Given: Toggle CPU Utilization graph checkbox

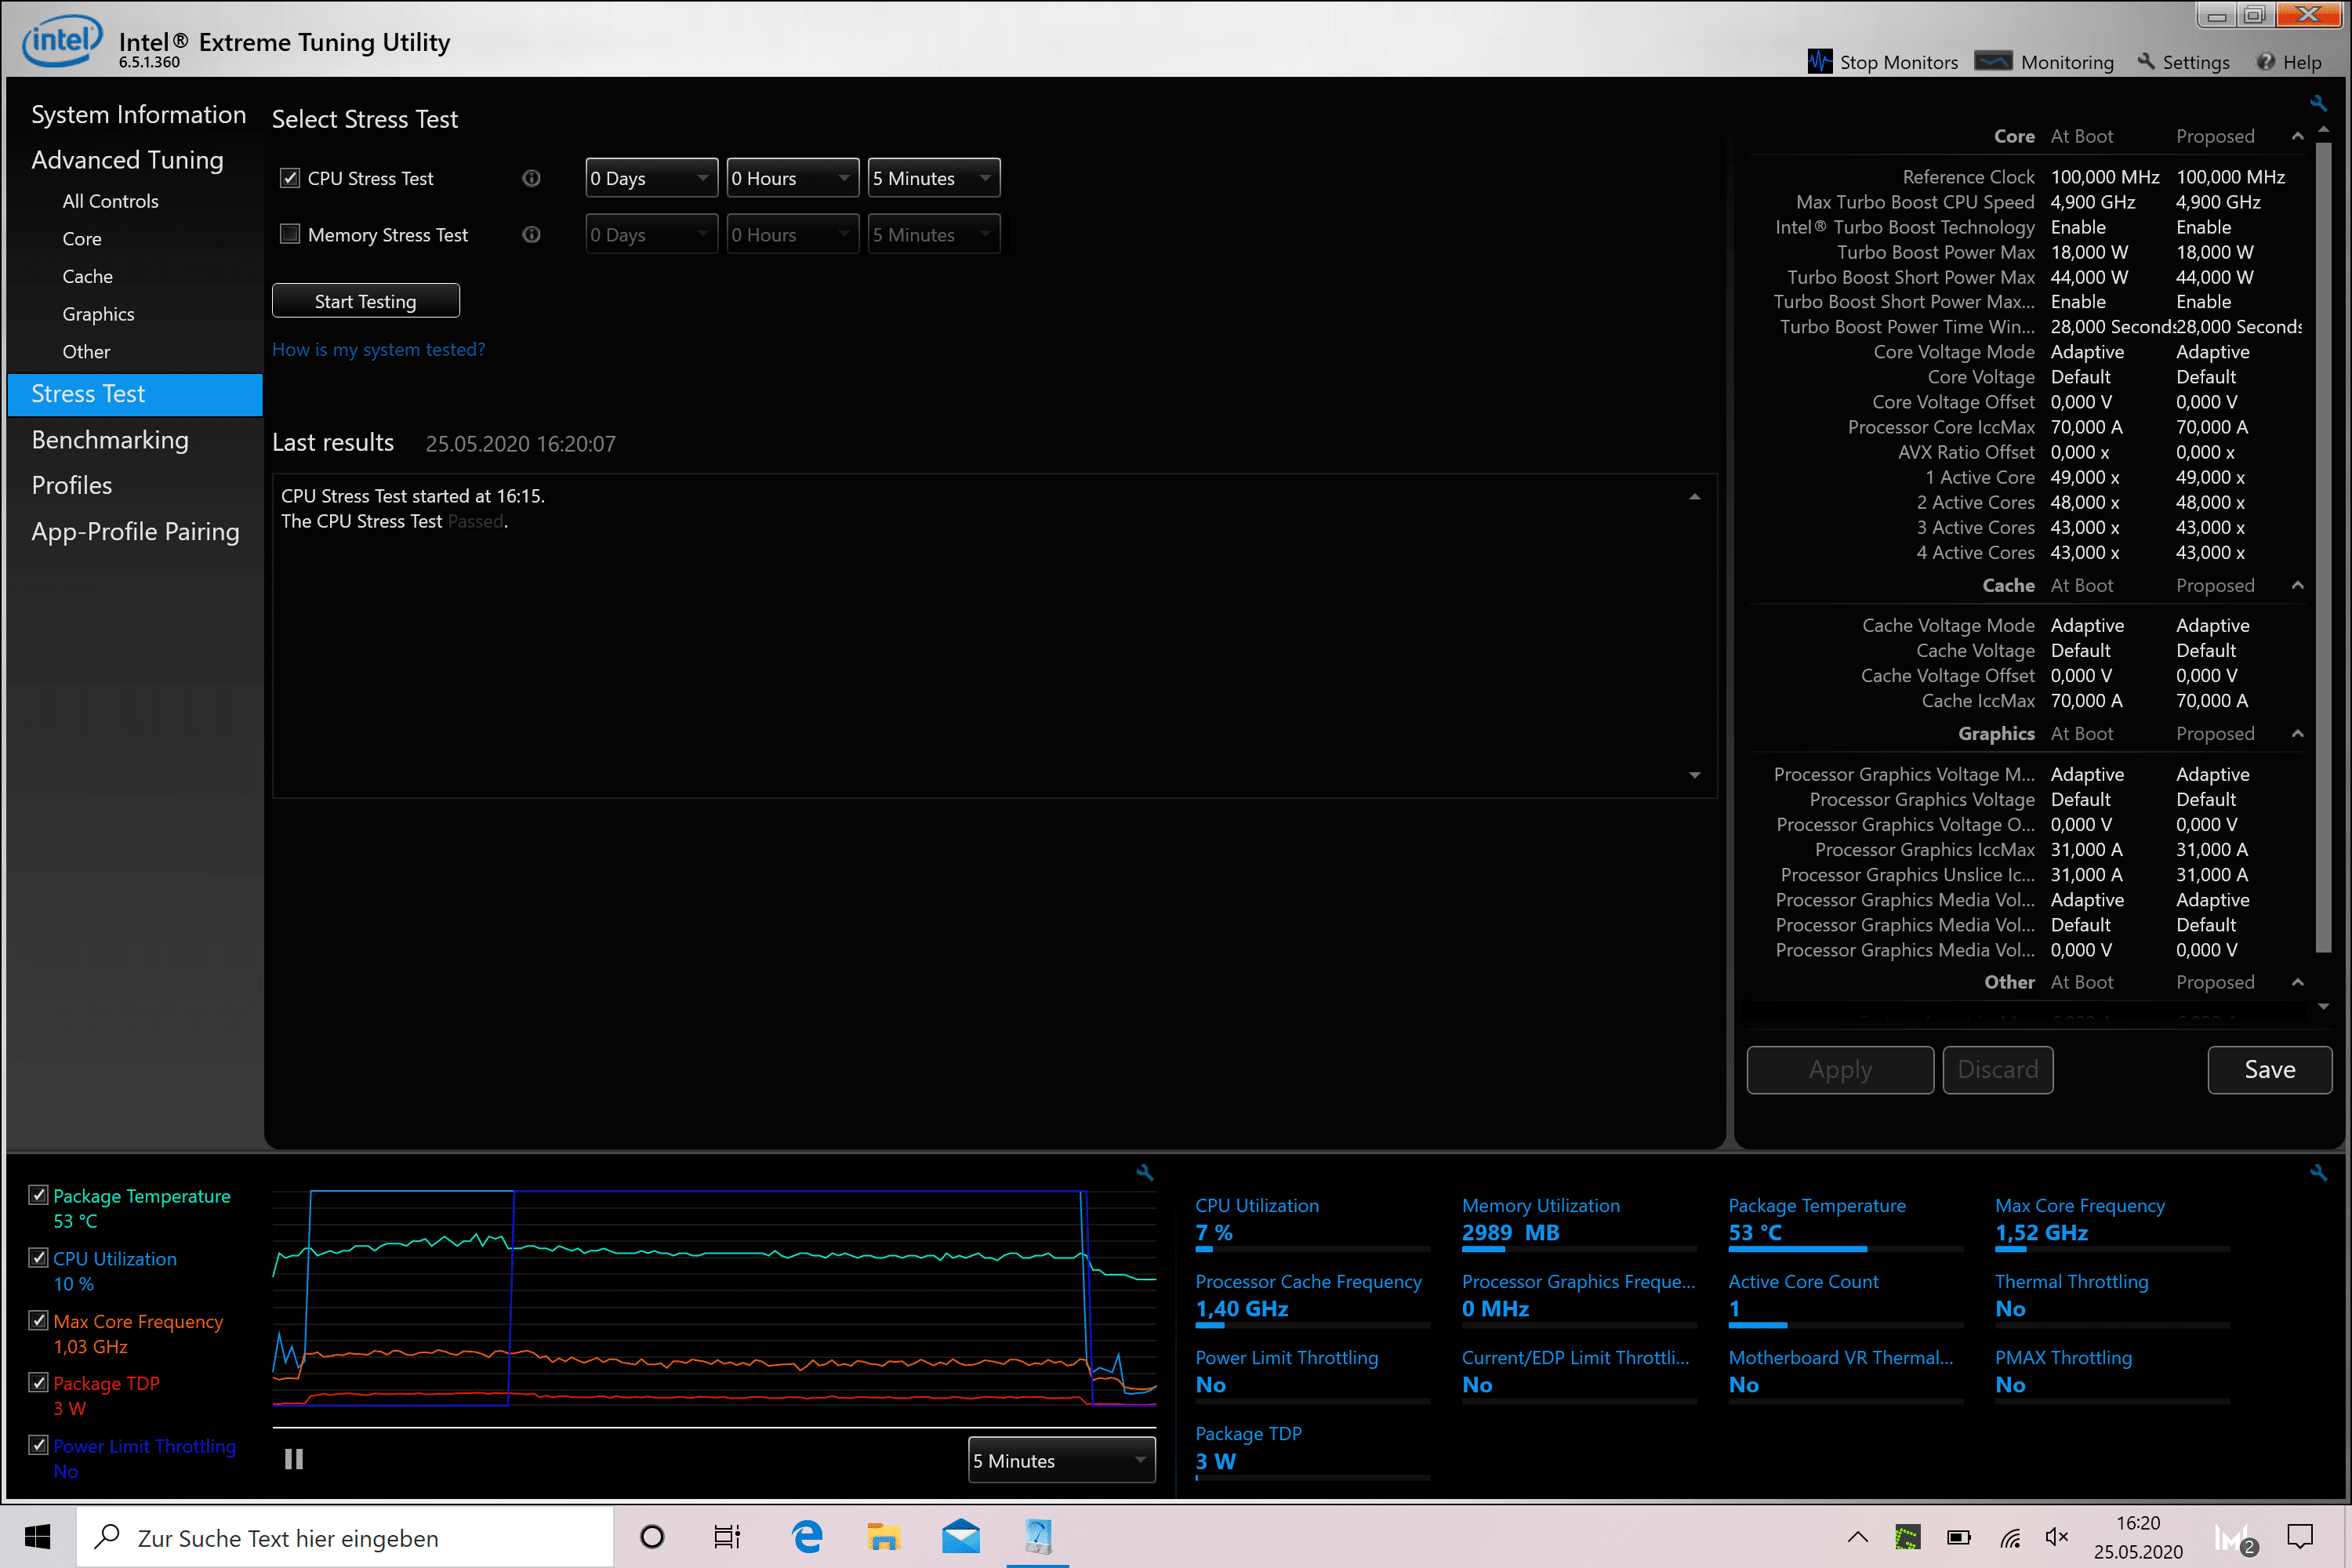Looking at the screenshot, I should pos(39,1258).
